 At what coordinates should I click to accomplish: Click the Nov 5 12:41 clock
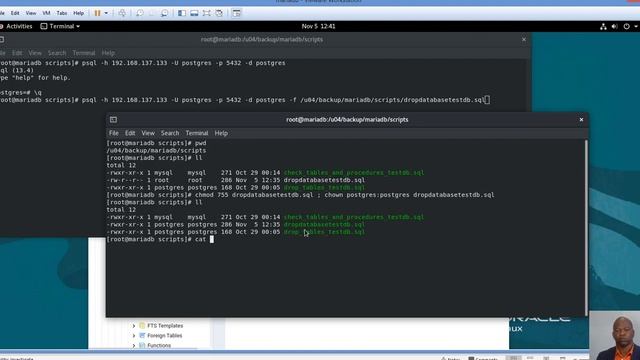(x=318, y=26)
